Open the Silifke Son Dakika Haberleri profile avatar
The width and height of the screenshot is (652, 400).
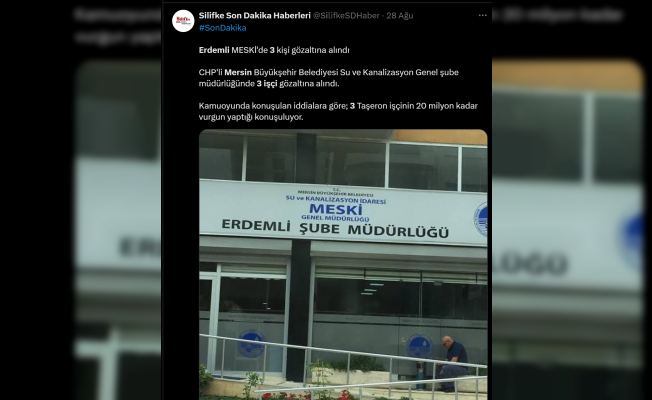click(183, 21)
